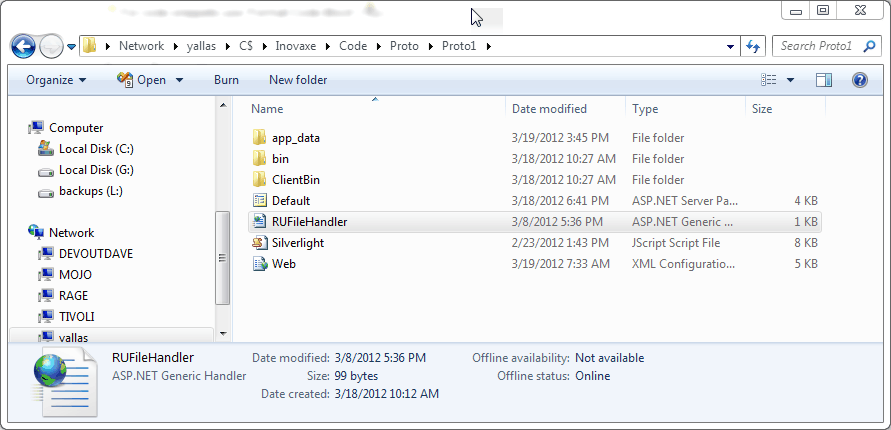The height and width of the screenshot is (430, 891).
Task: Open the Organize dropdown menu
Action: point(56,80)
